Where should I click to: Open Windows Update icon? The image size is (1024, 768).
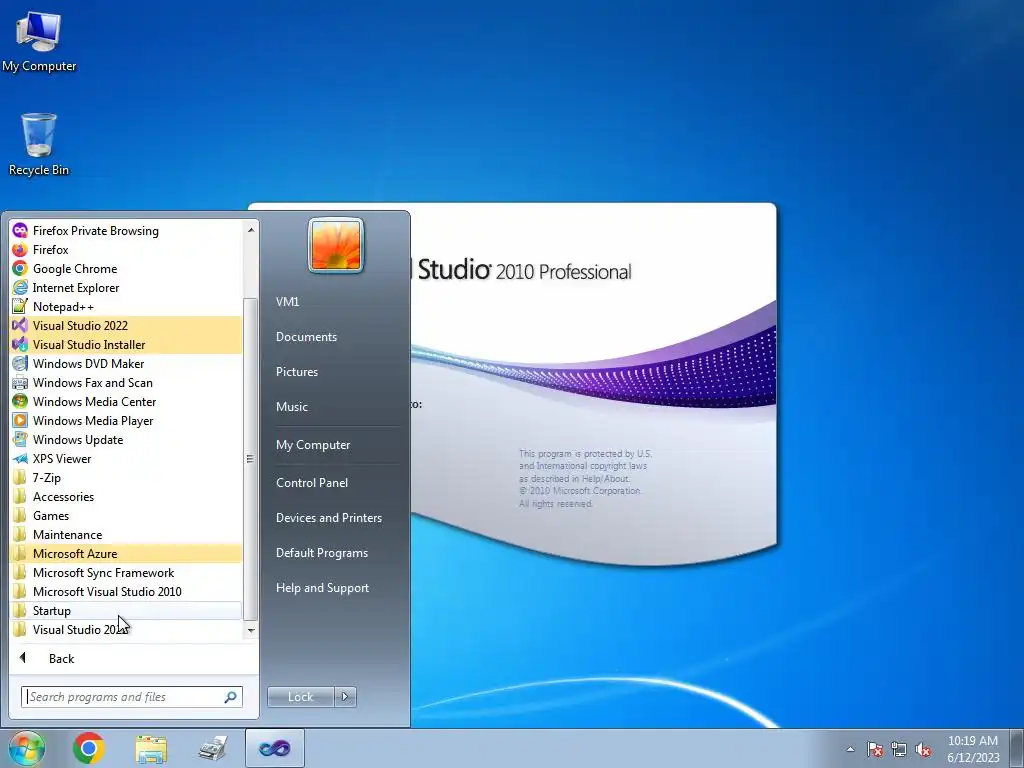20,440
